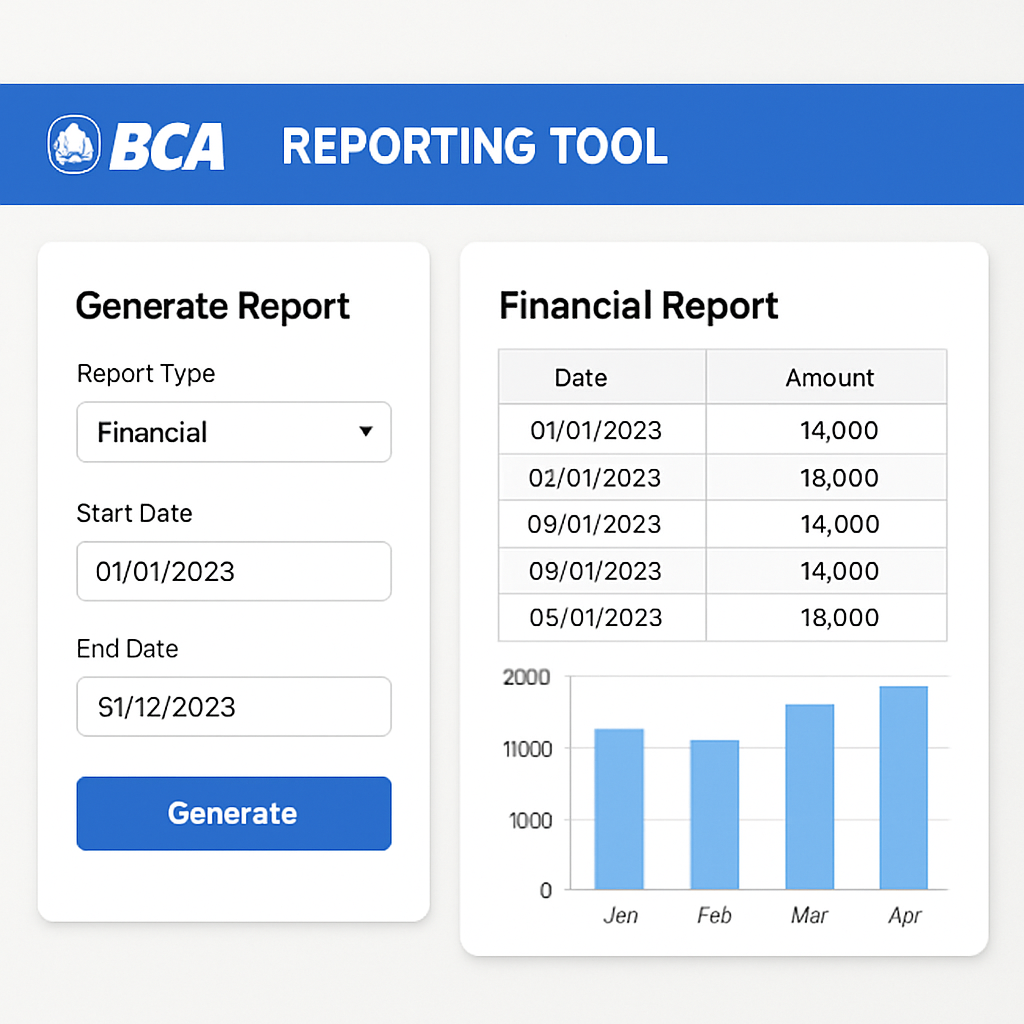
Task: Click the Financial Report panel heading
Action: pyautogui.click(x=638, y=305)
